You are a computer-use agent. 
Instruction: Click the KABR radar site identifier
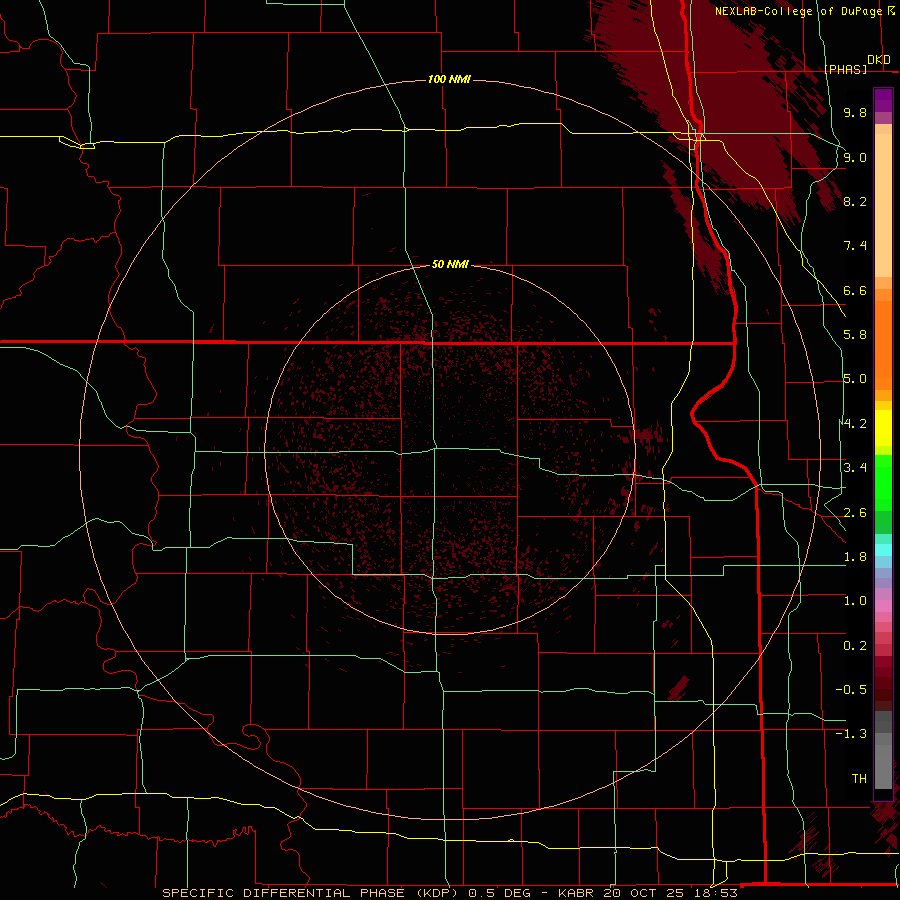[578, 893]
